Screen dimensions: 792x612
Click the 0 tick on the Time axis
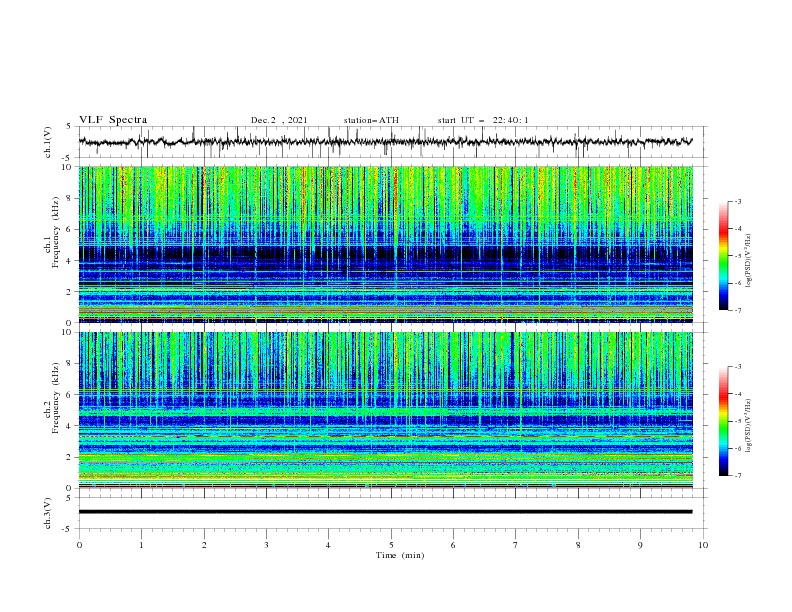(79, 545)
